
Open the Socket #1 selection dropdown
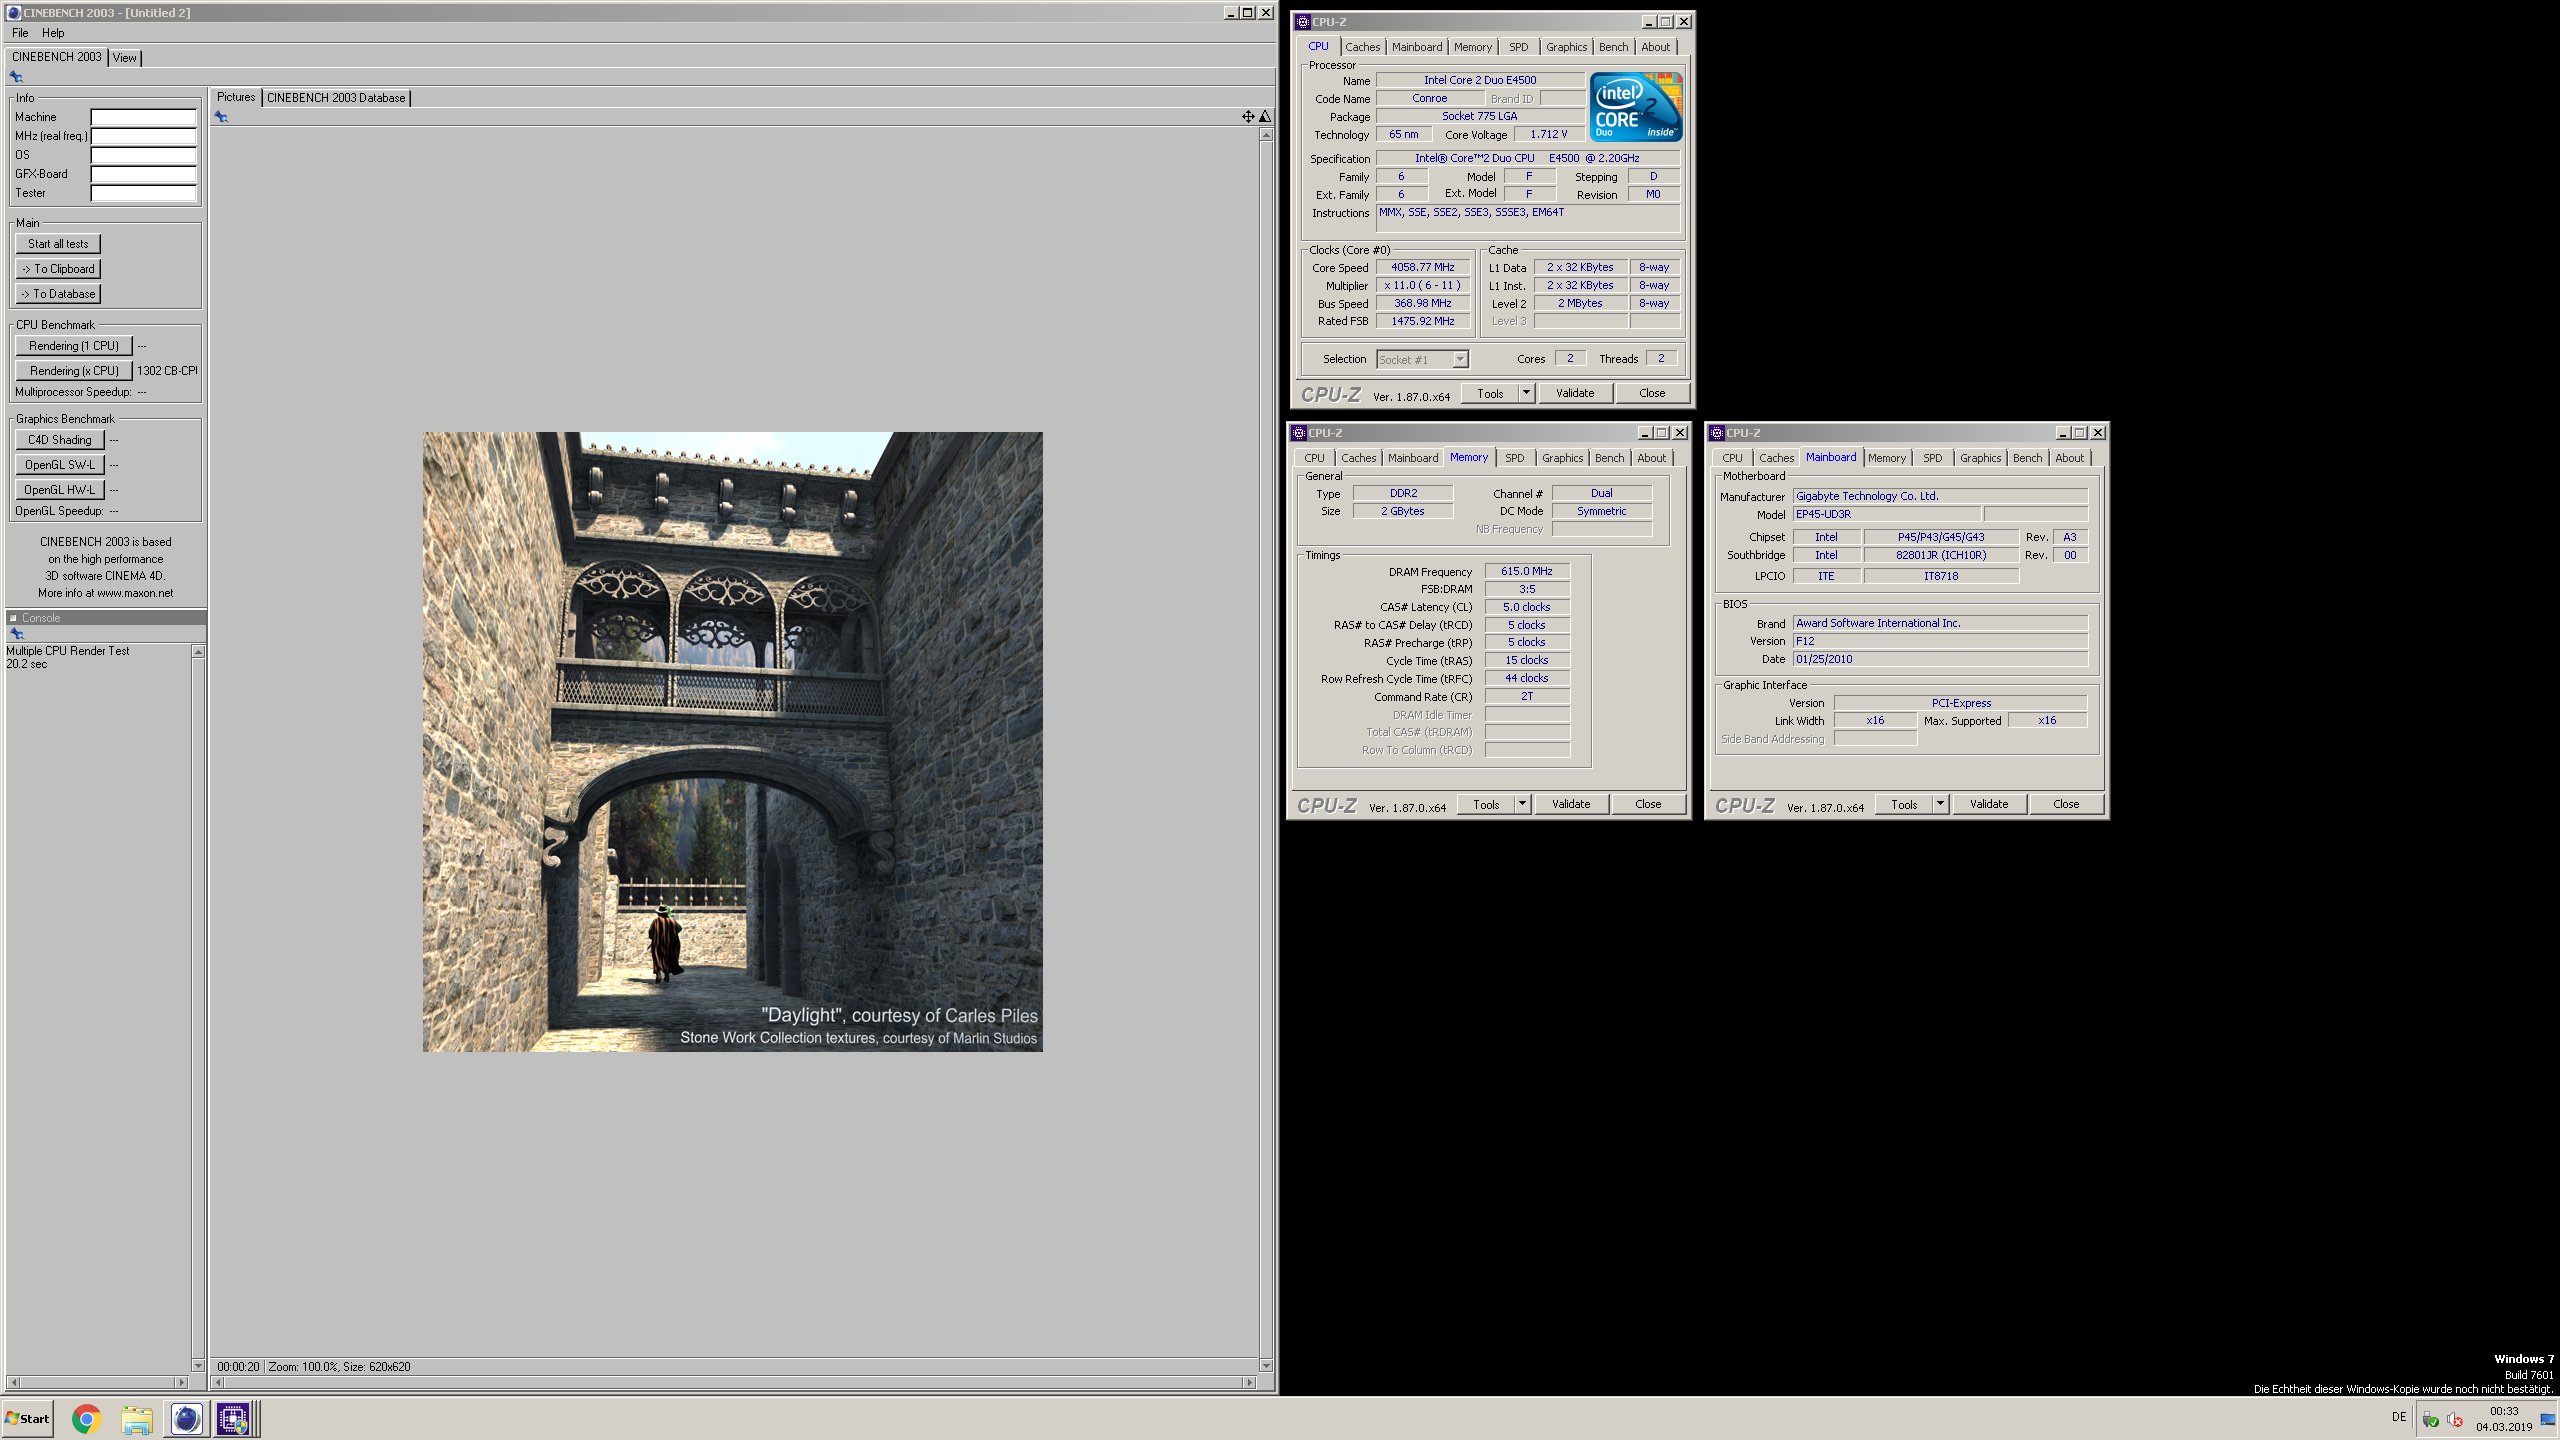1422,360
